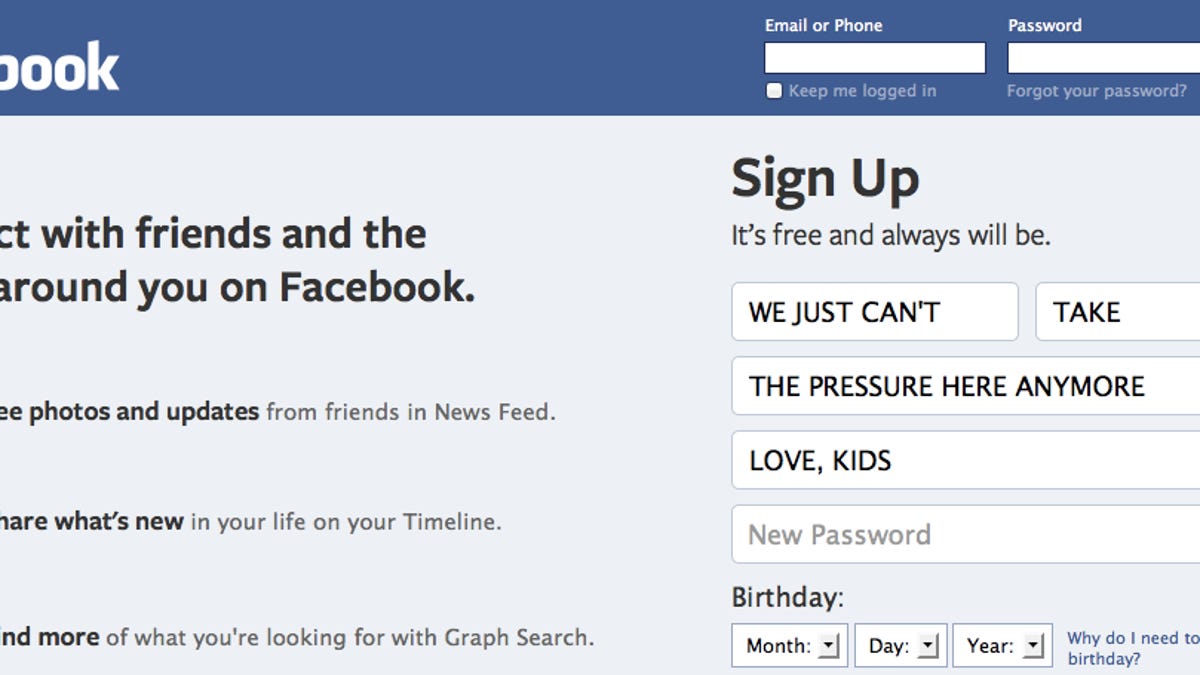1200x675 pixels.
Task: Click the Facebook logo in the header
Action: pyautogui.click(x=60, y=68)
